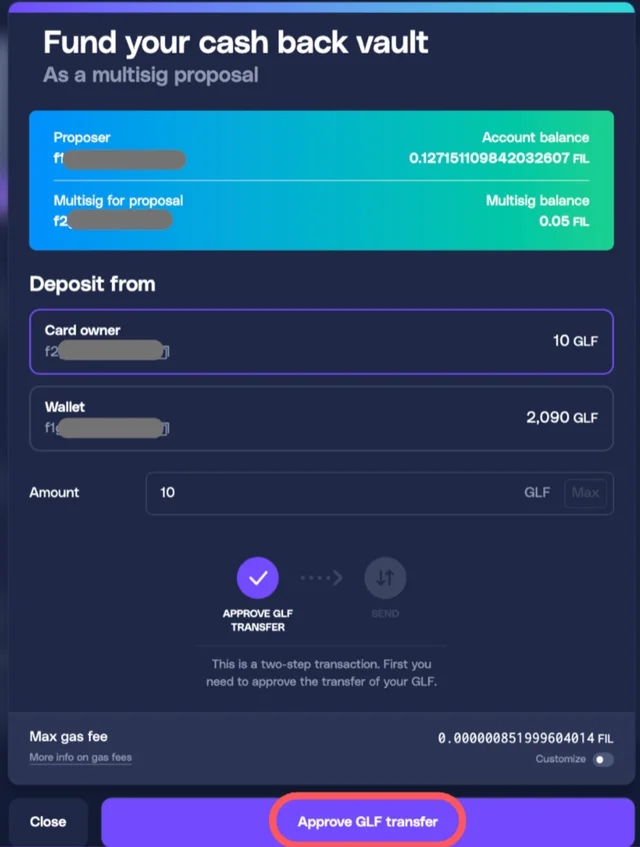Click the Max gas fee FIL amount

tap(525, 738)
